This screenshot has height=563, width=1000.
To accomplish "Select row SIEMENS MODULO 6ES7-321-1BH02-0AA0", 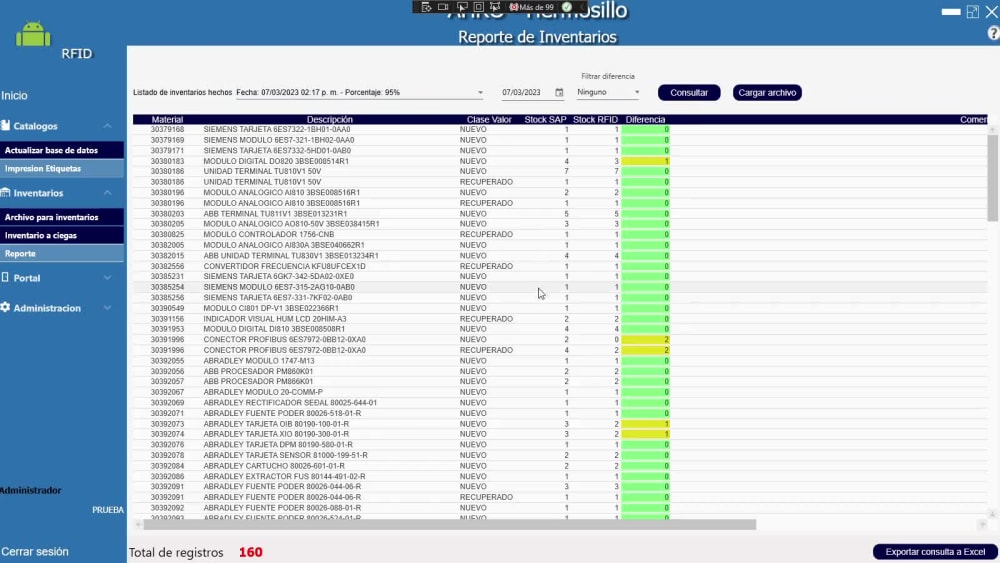I will click(x=560, y=140).
